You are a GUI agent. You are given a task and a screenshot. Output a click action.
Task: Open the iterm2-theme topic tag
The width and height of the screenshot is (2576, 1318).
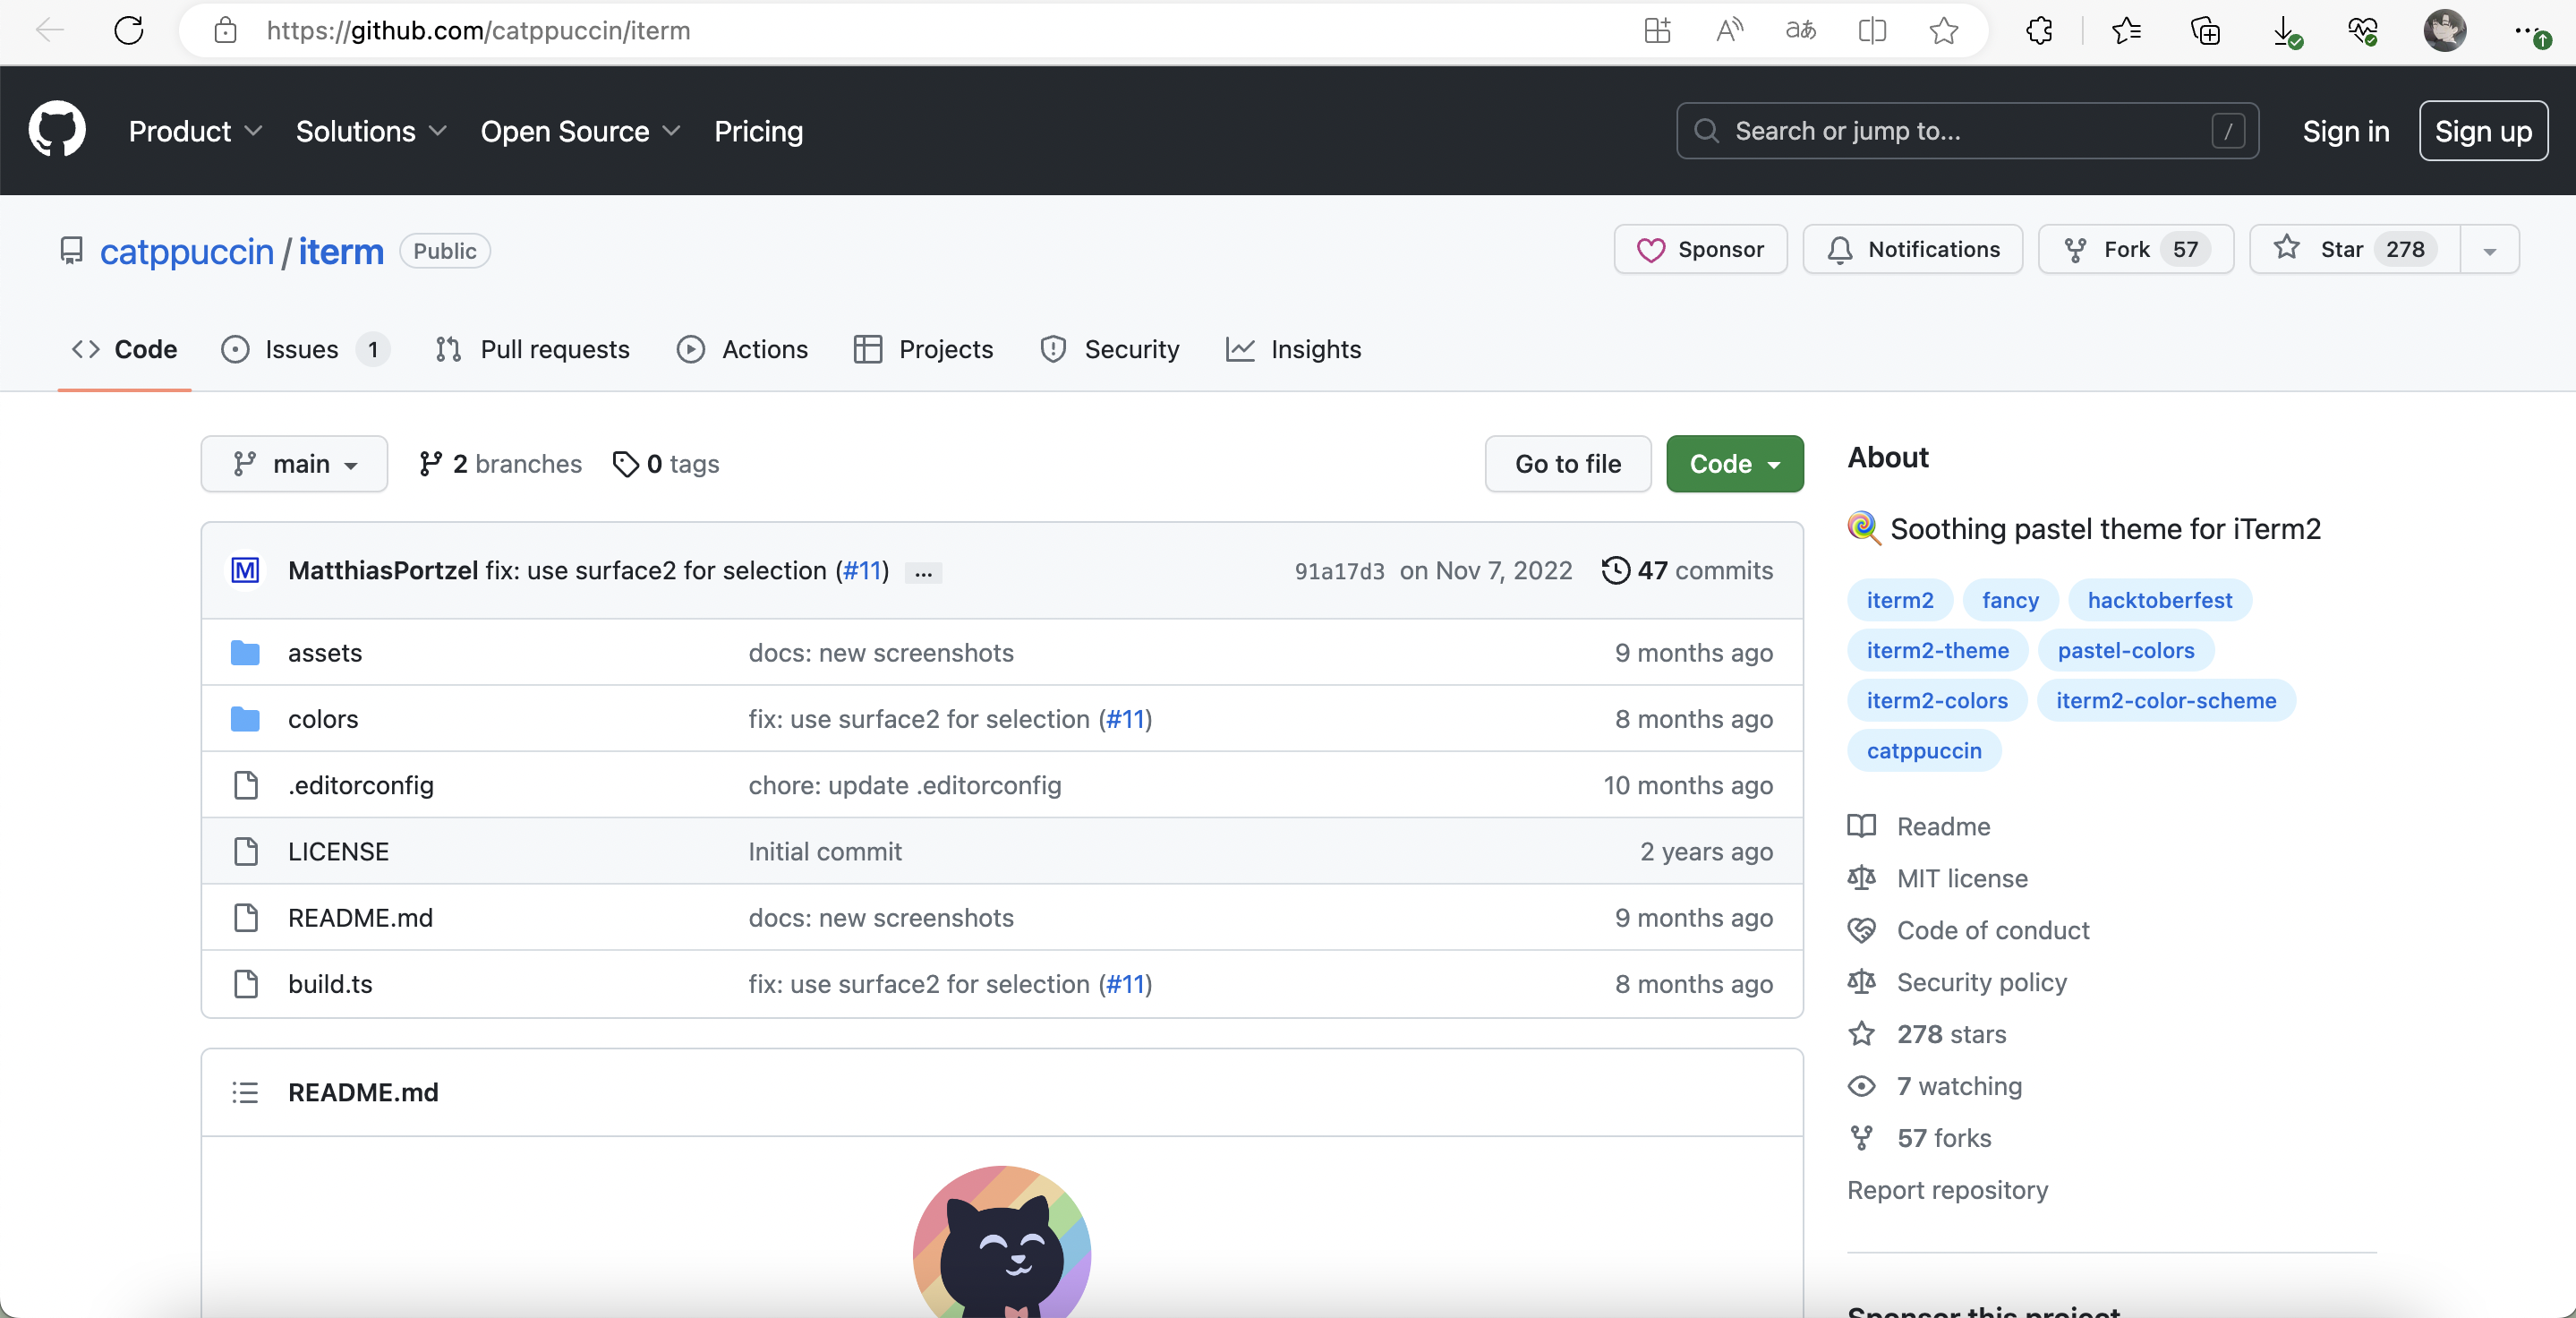[x=1937, y=650]
